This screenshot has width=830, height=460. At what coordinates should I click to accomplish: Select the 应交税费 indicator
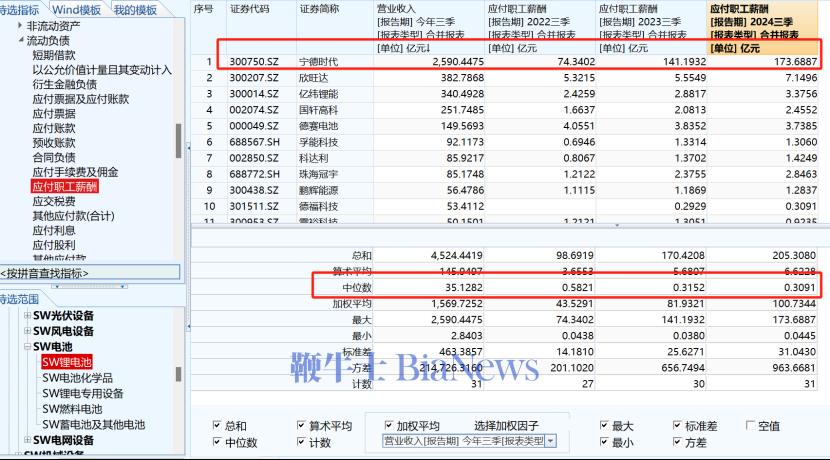[x=53, y=200]
